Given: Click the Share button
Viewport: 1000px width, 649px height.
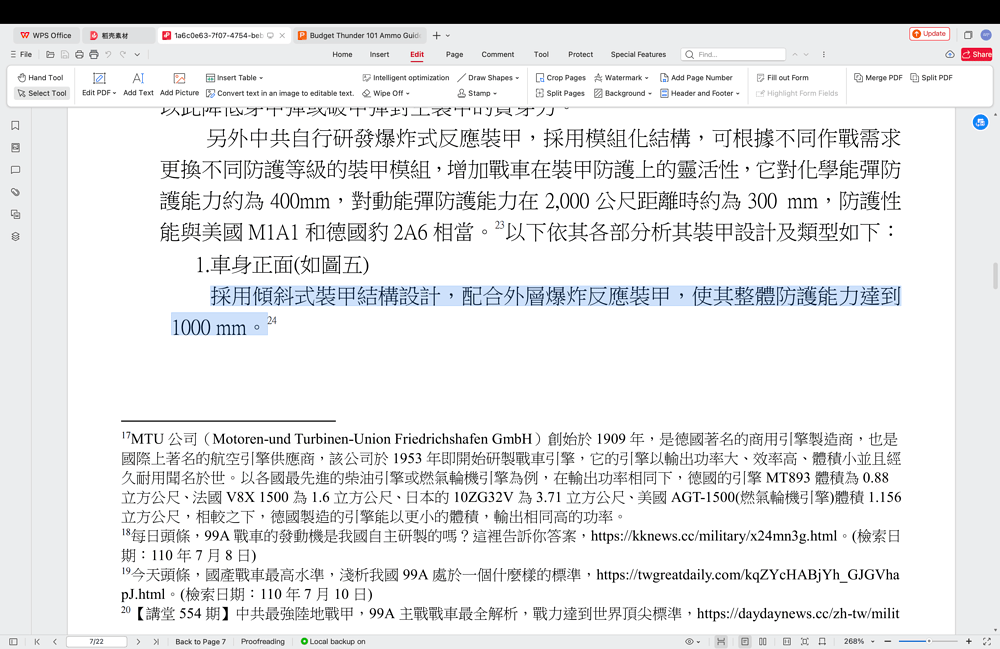Looking at the screenshot, I should [976, 55].
